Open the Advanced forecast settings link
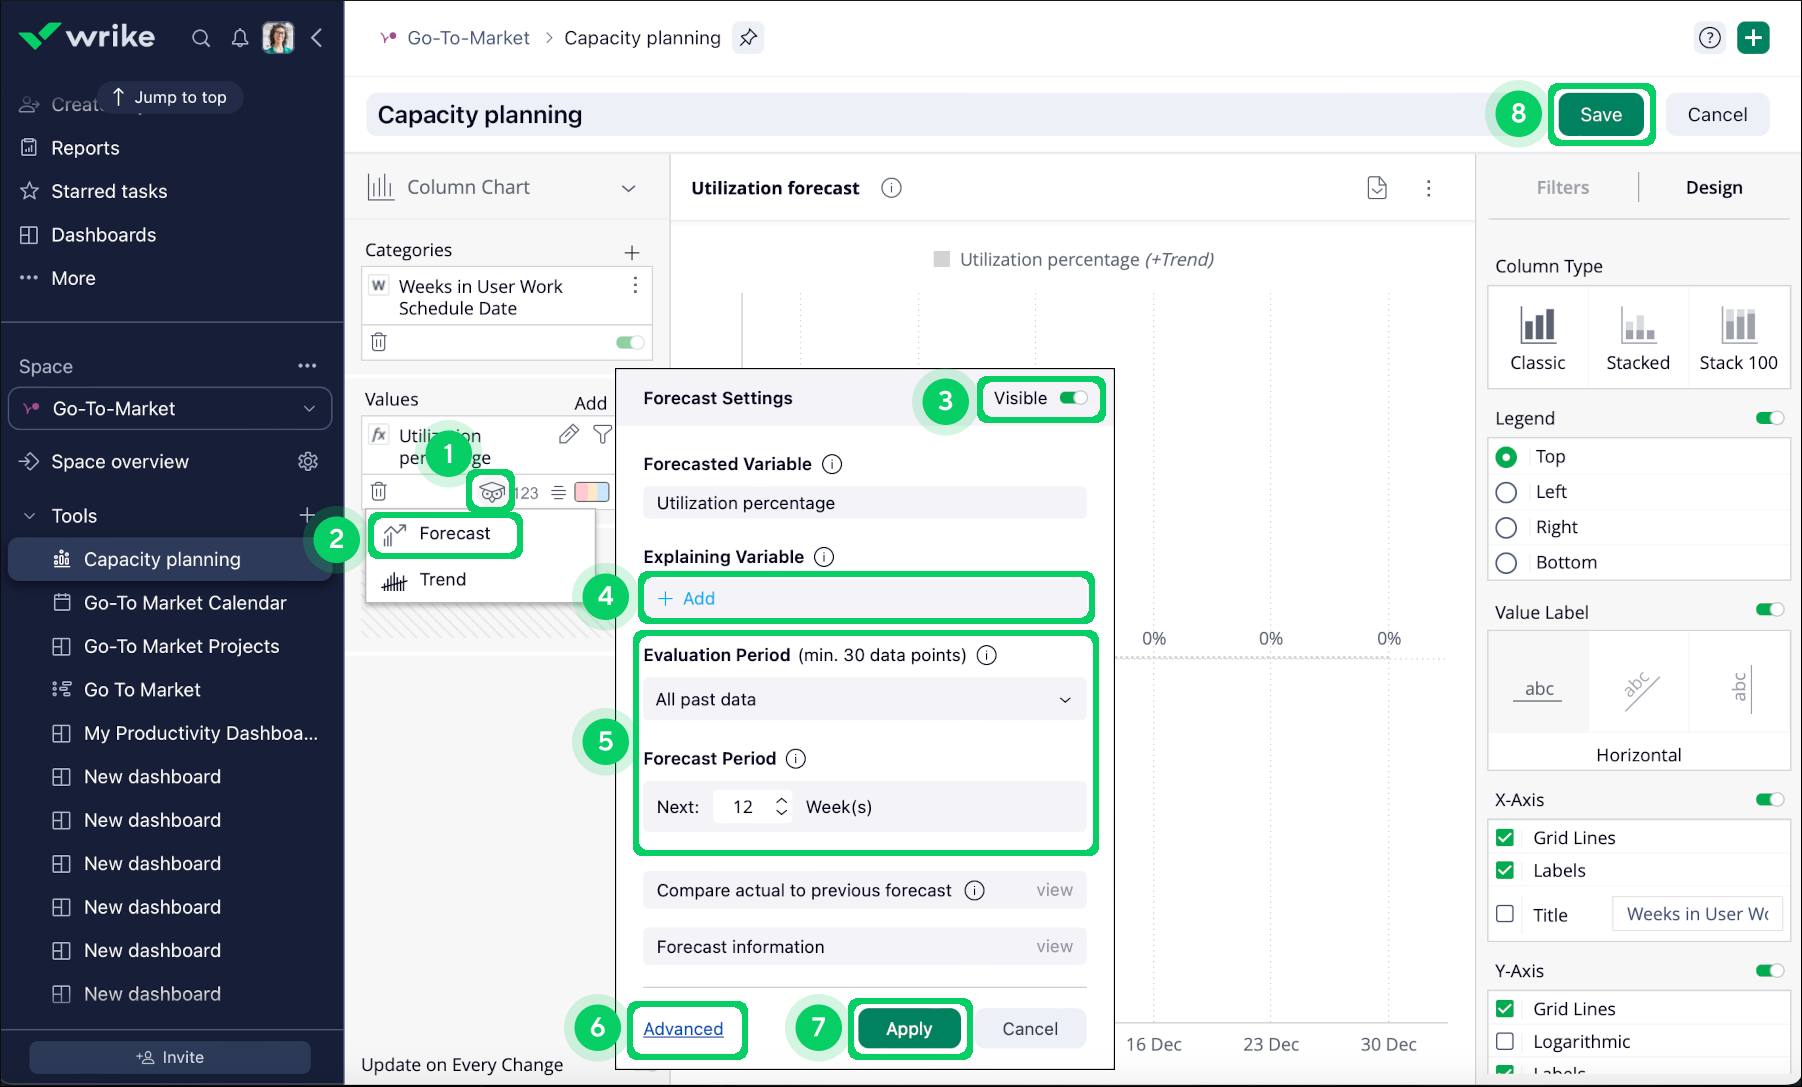 [683, 1029]
